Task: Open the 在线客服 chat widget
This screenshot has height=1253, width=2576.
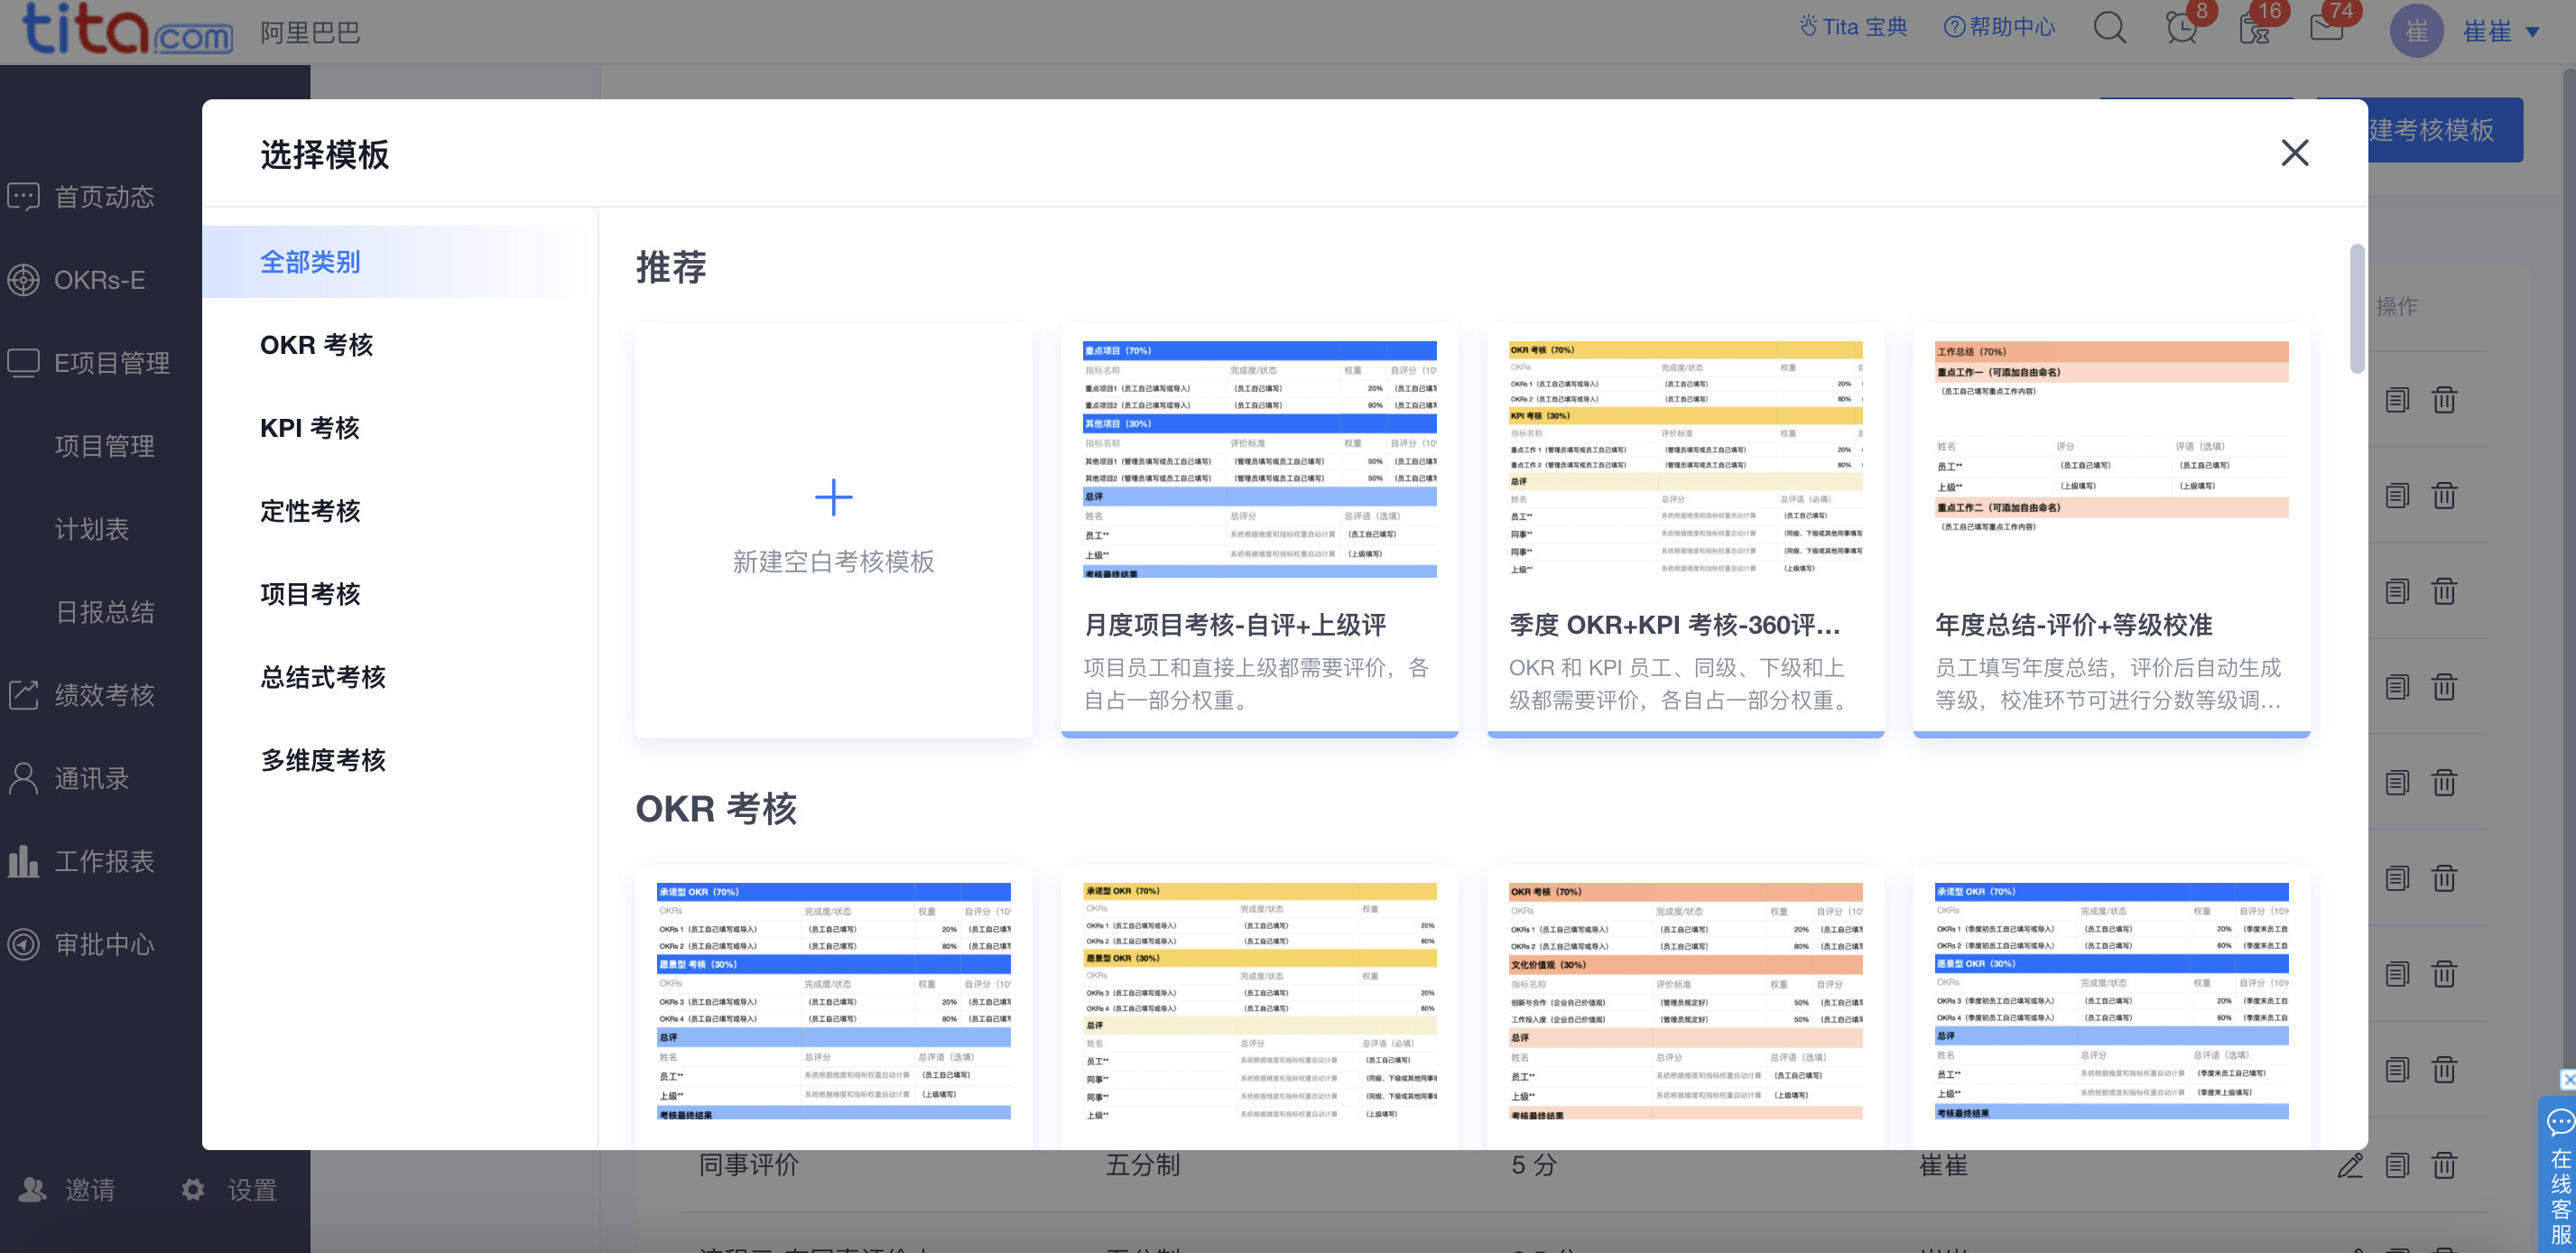Action: point(2559,1175)
